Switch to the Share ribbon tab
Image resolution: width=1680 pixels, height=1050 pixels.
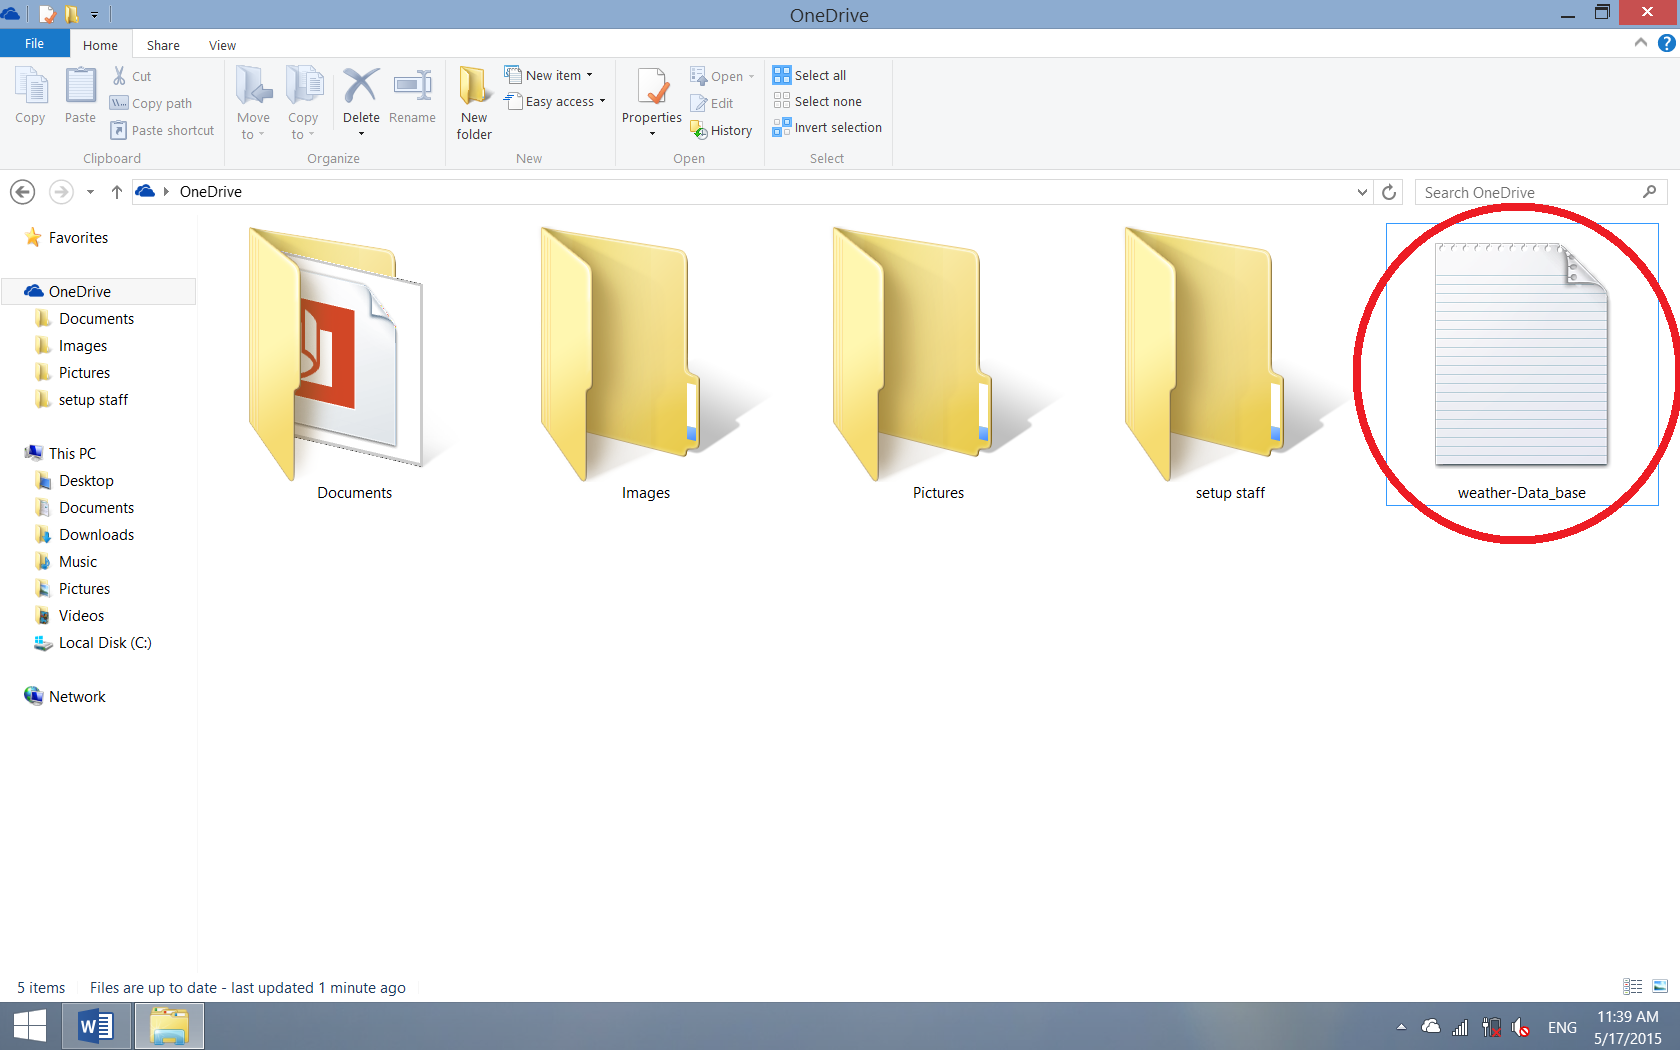coord(163,45)
